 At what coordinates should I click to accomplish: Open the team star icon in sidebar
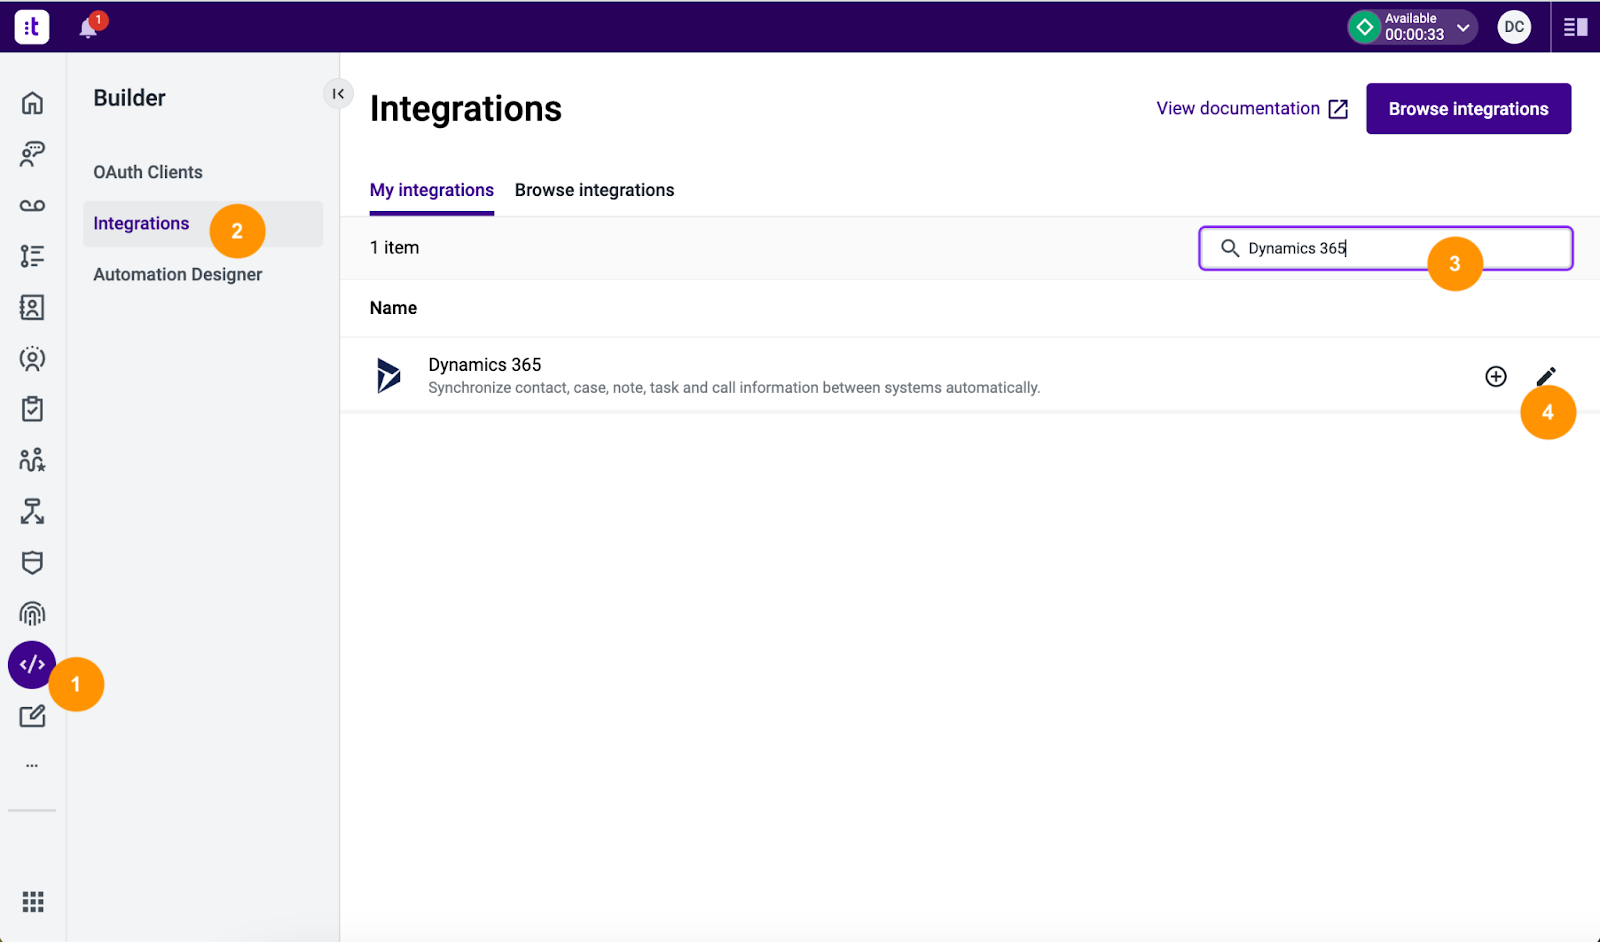pos(32,460)
